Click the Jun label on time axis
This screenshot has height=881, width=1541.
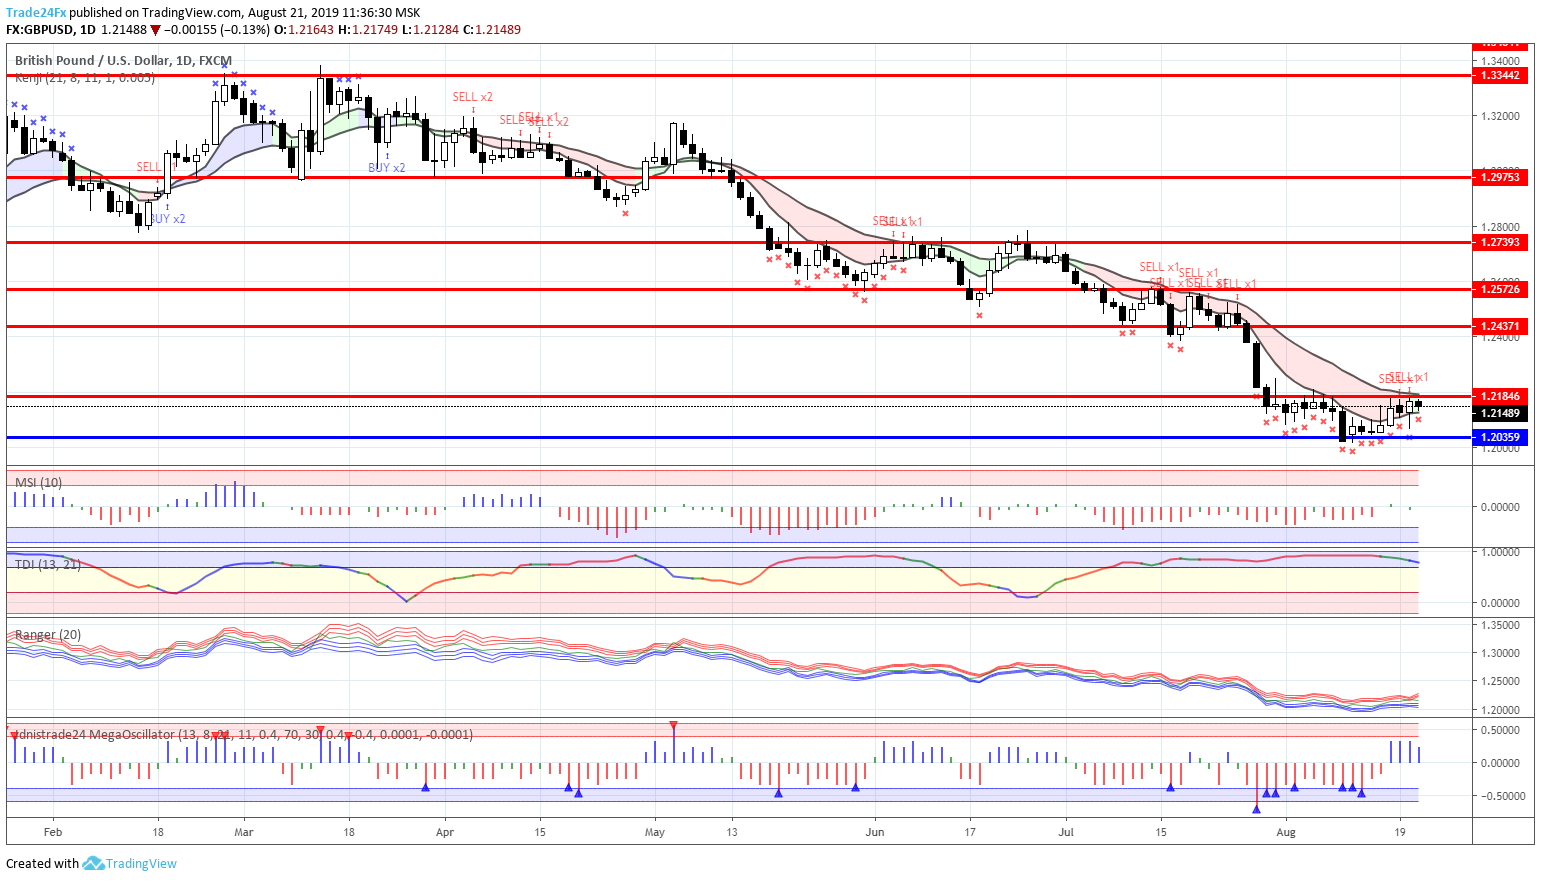click(x=875, y=831)
